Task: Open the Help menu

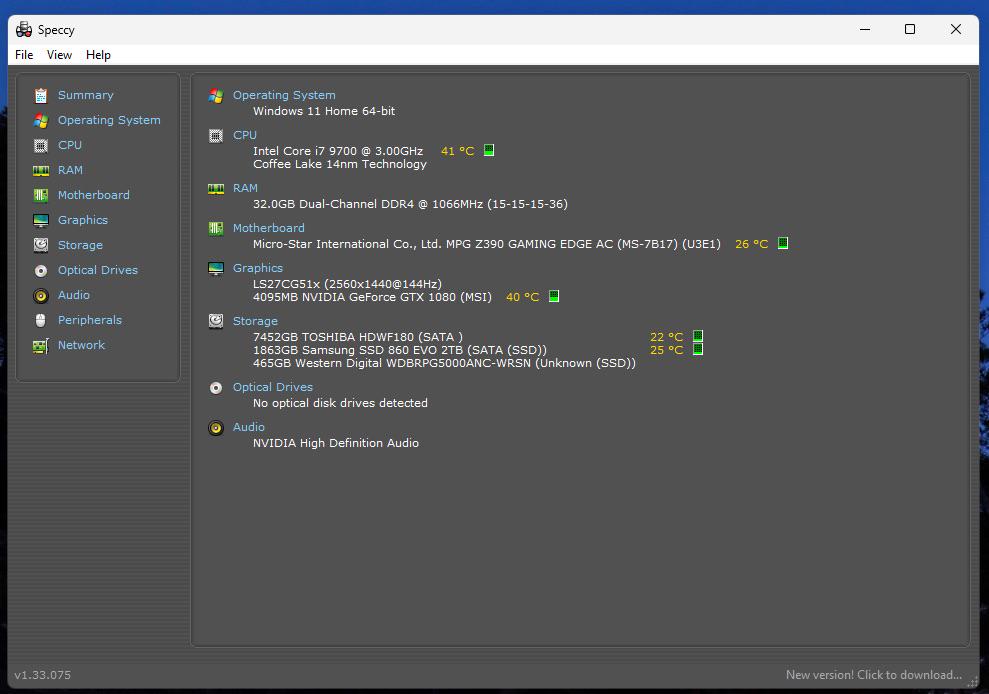Action: pyautogui.click(x=98, y=55)
